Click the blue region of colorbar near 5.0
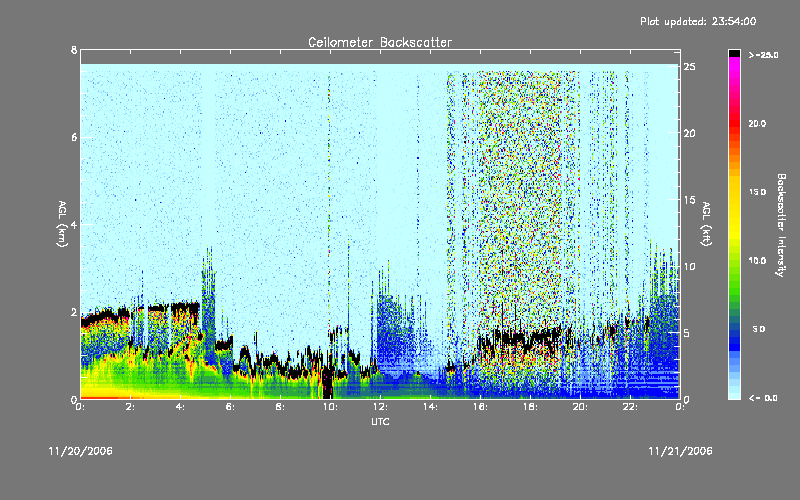The width and height of the screenshot is (800, 500). 734,330
